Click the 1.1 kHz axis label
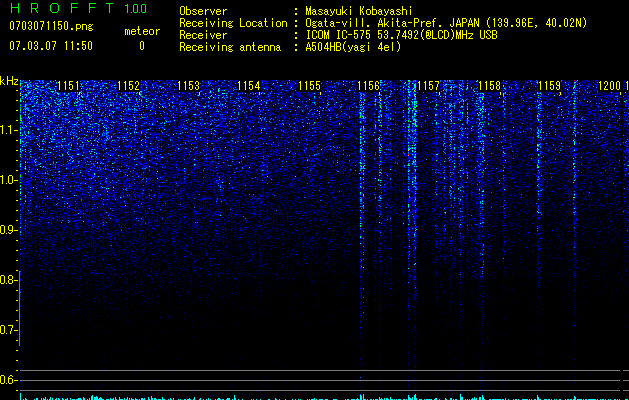Screen dimensions: 629x400 tap(7, 130)
